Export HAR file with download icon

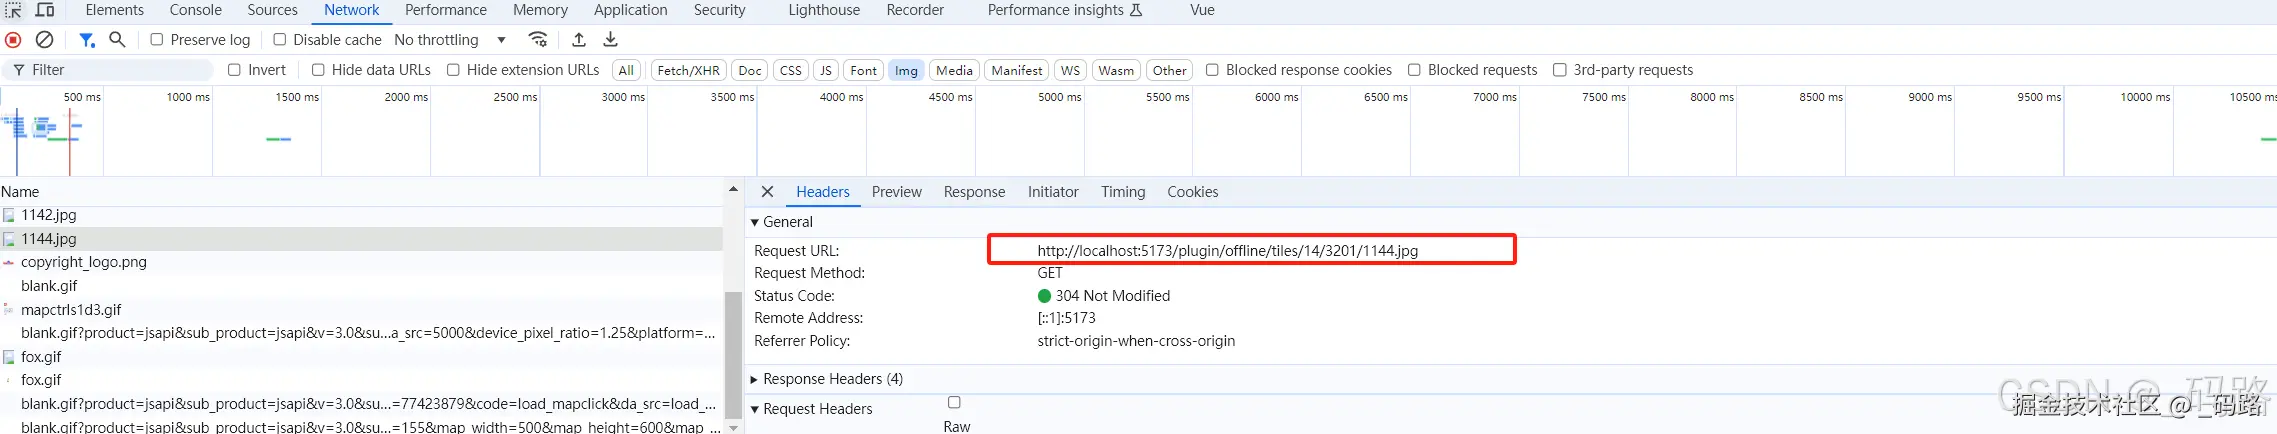click(611, 40)
